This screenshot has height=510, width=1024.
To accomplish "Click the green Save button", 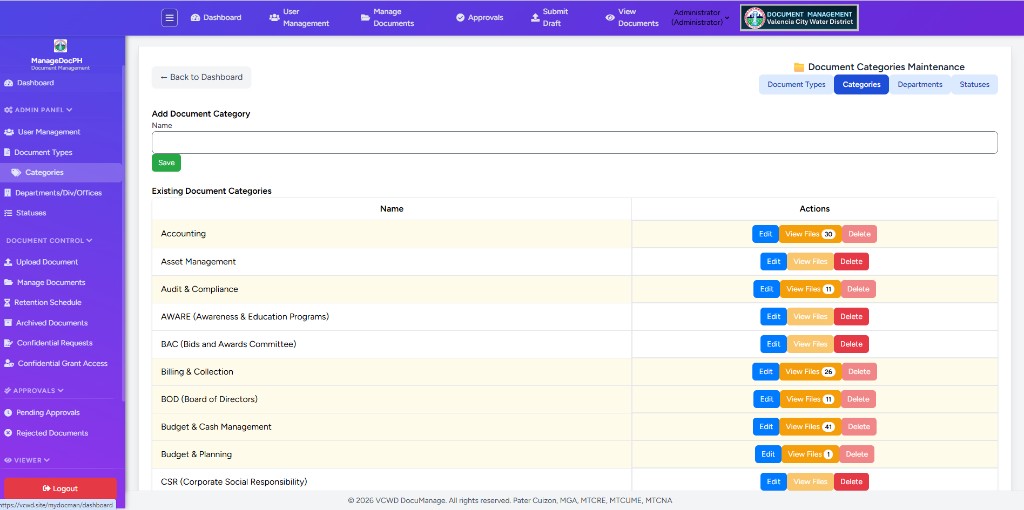I will point(167,163).
